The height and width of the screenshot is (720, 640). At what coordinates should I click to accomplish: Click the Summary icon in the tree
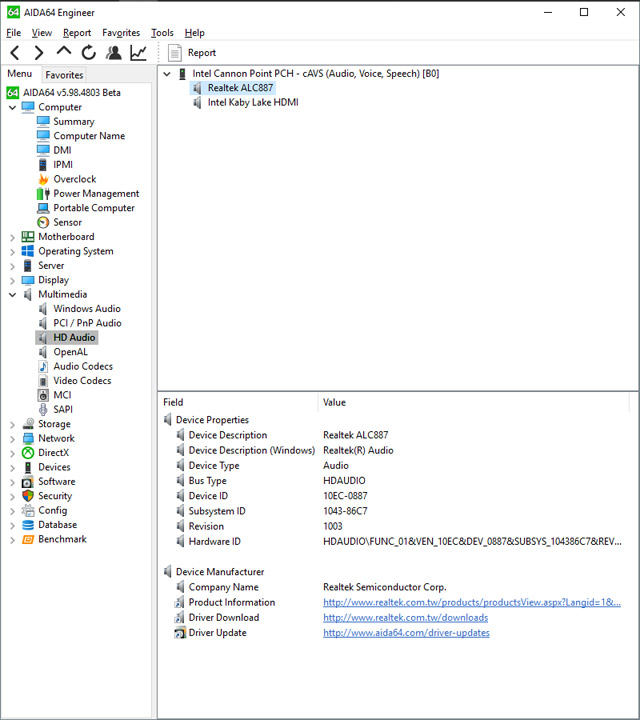pos(43,121)
